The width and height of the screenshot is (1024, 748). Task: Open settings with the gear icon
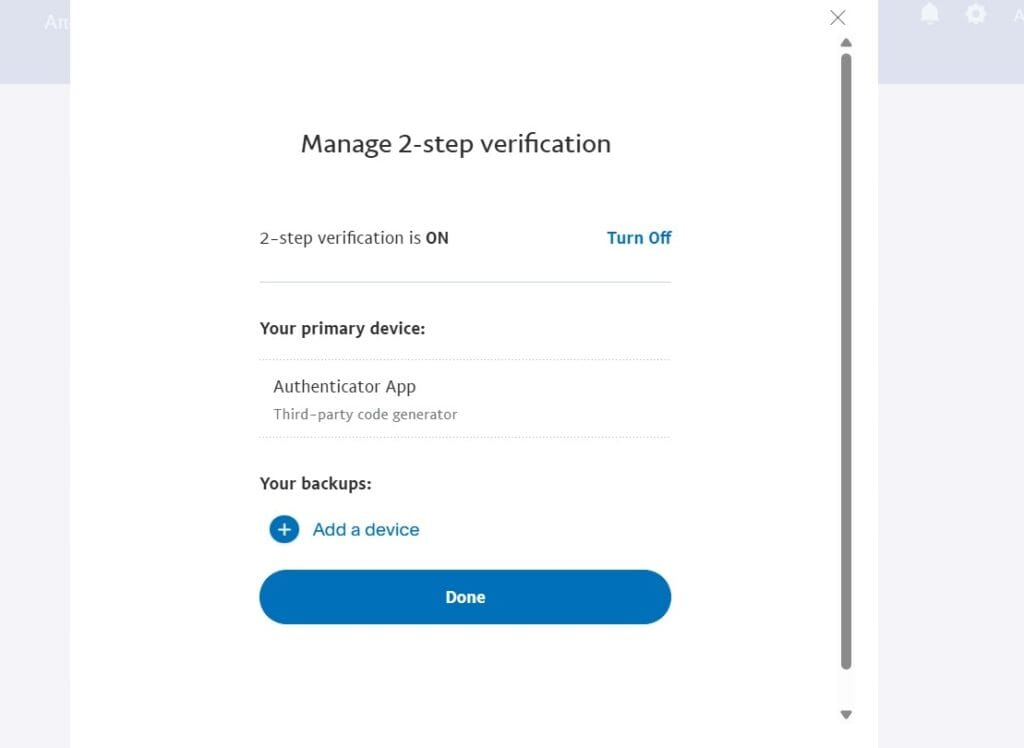click(x=975, y=14)
